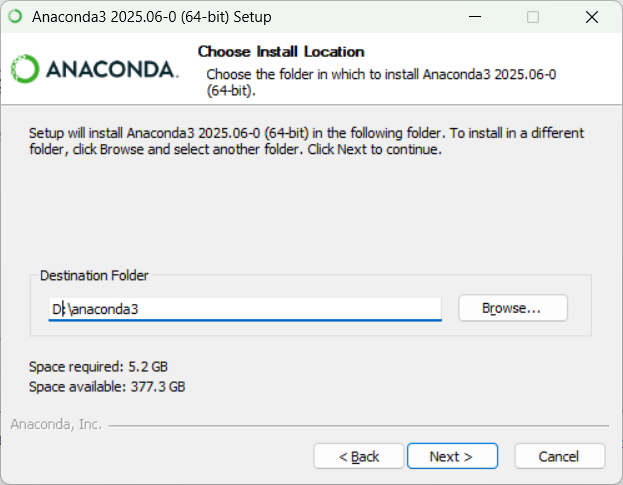The image size is (623, 485).
Task: Click the window title Anaconda3 2025.06-0 Setup
Action: [x=152, y=17]
